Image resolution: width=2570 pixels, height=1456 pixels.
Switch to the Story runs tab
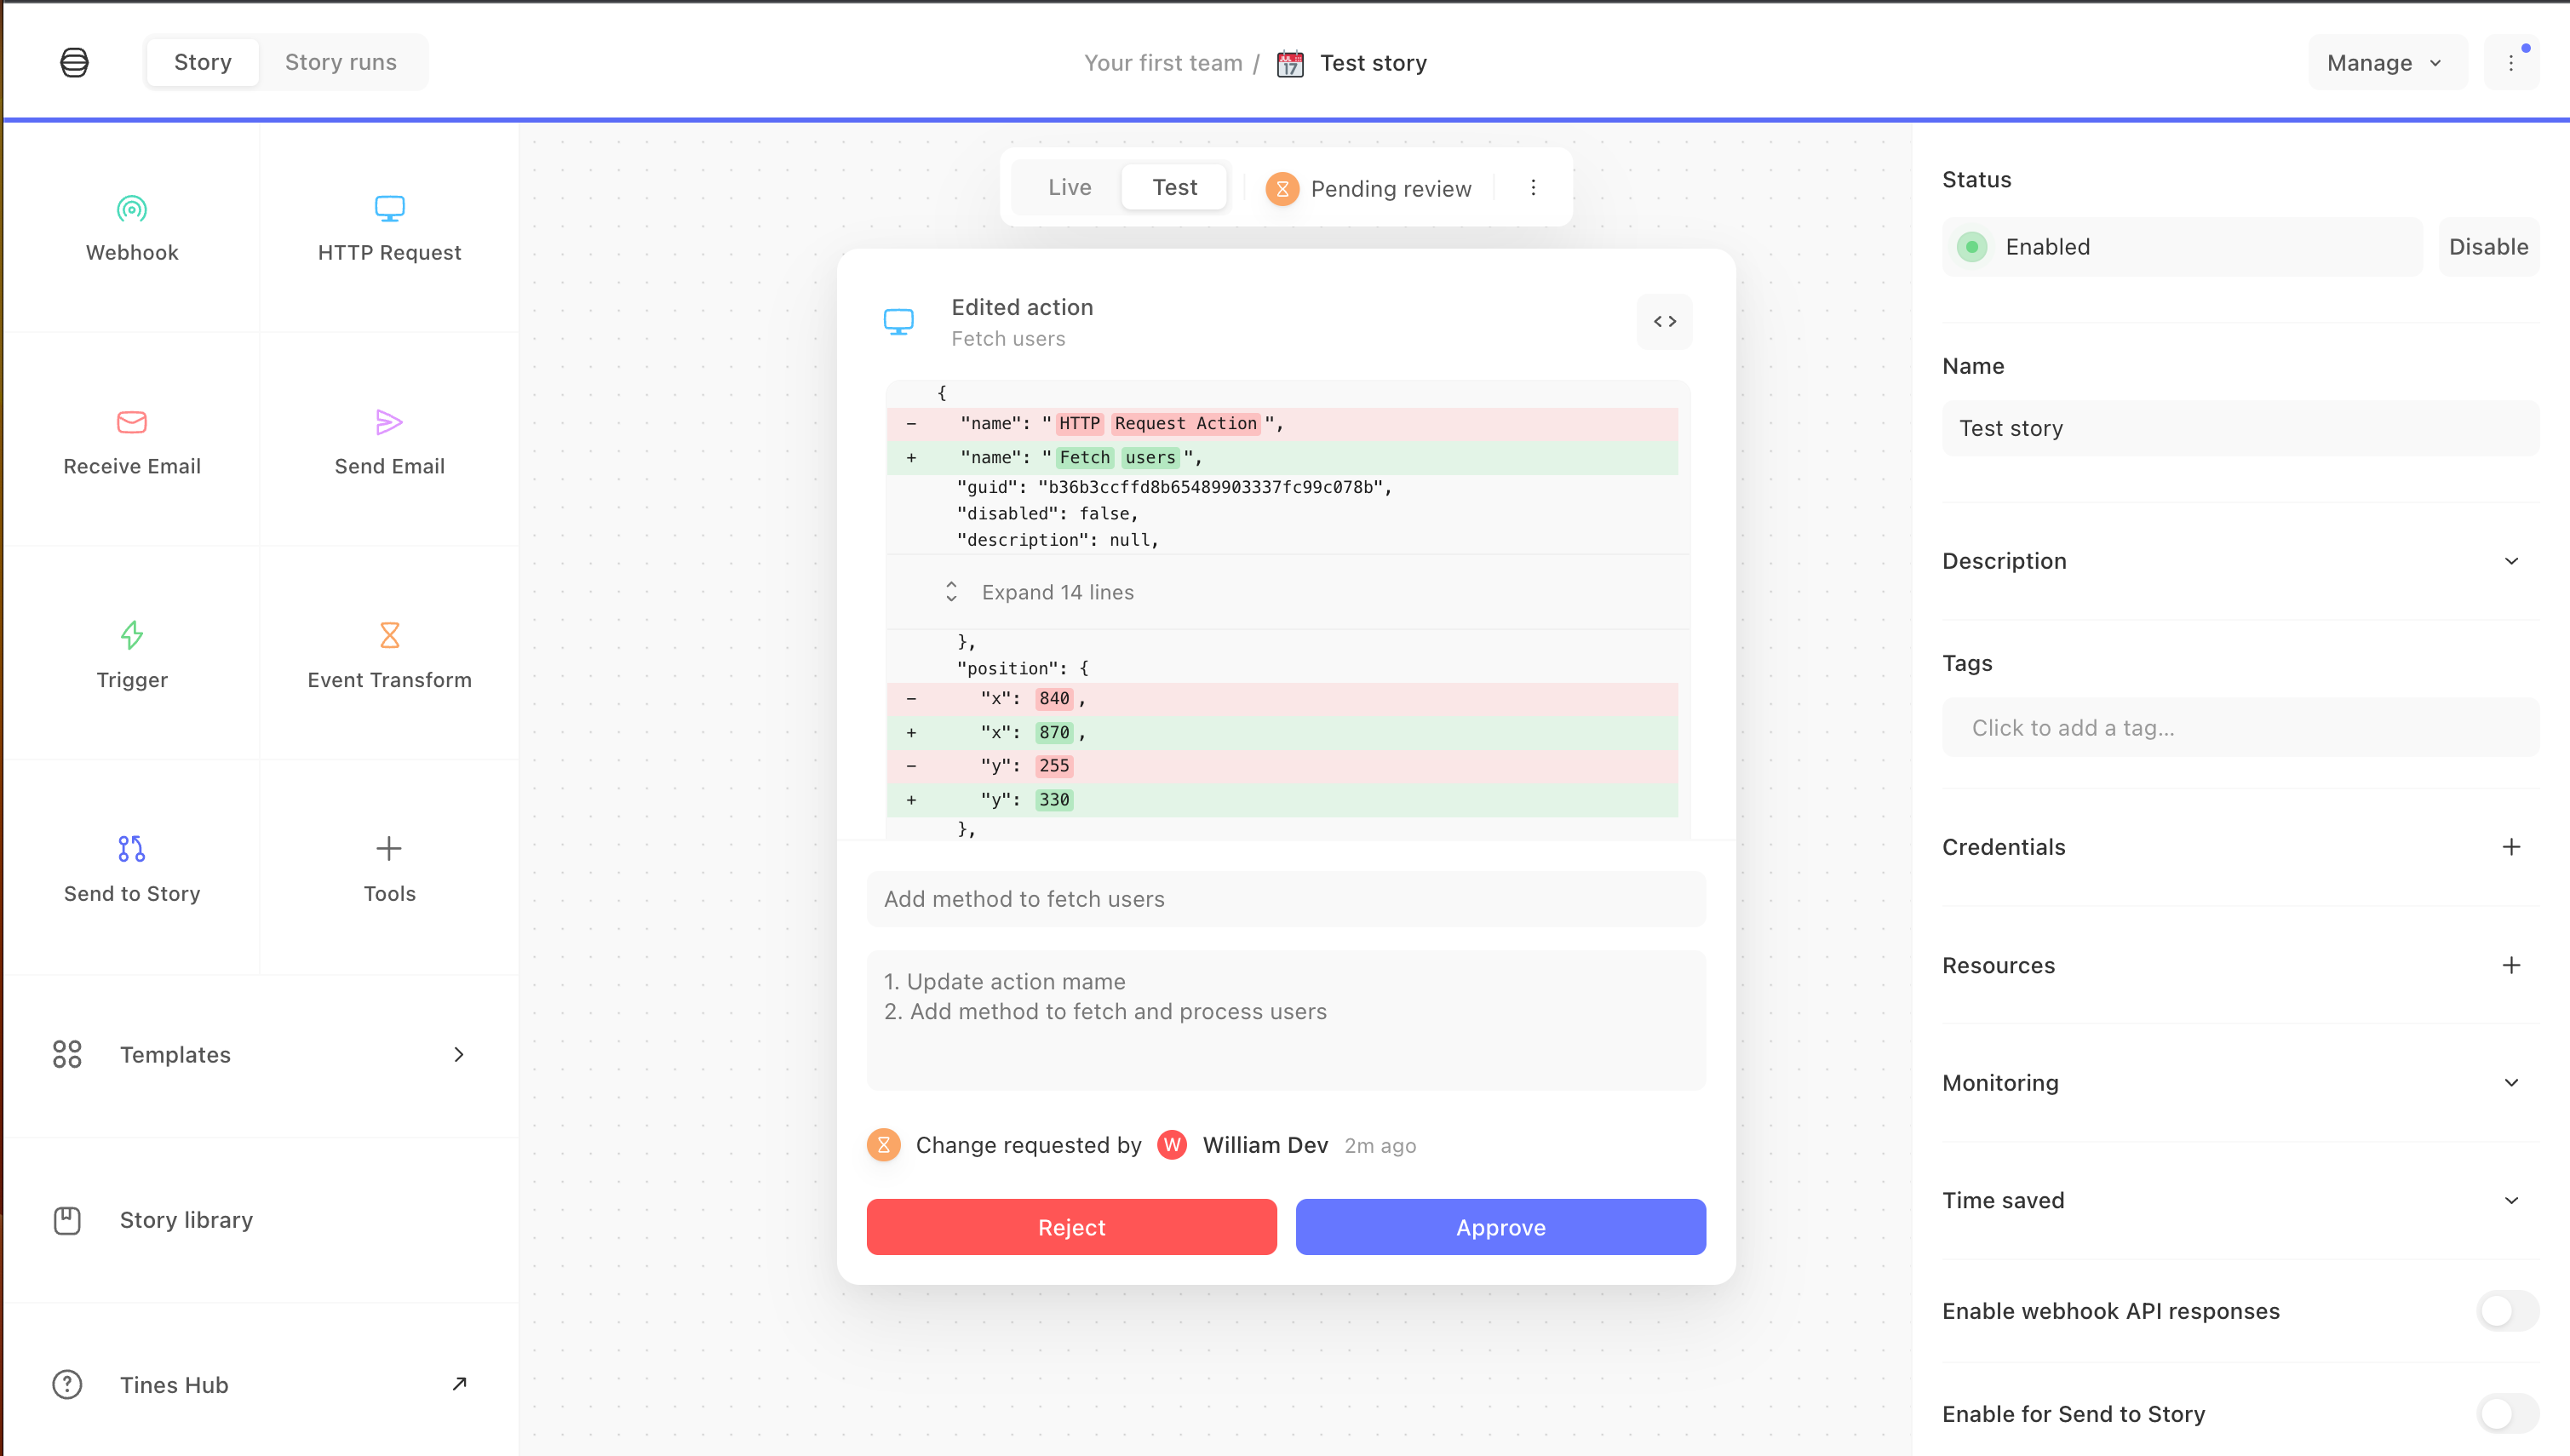tap(340, 61)
